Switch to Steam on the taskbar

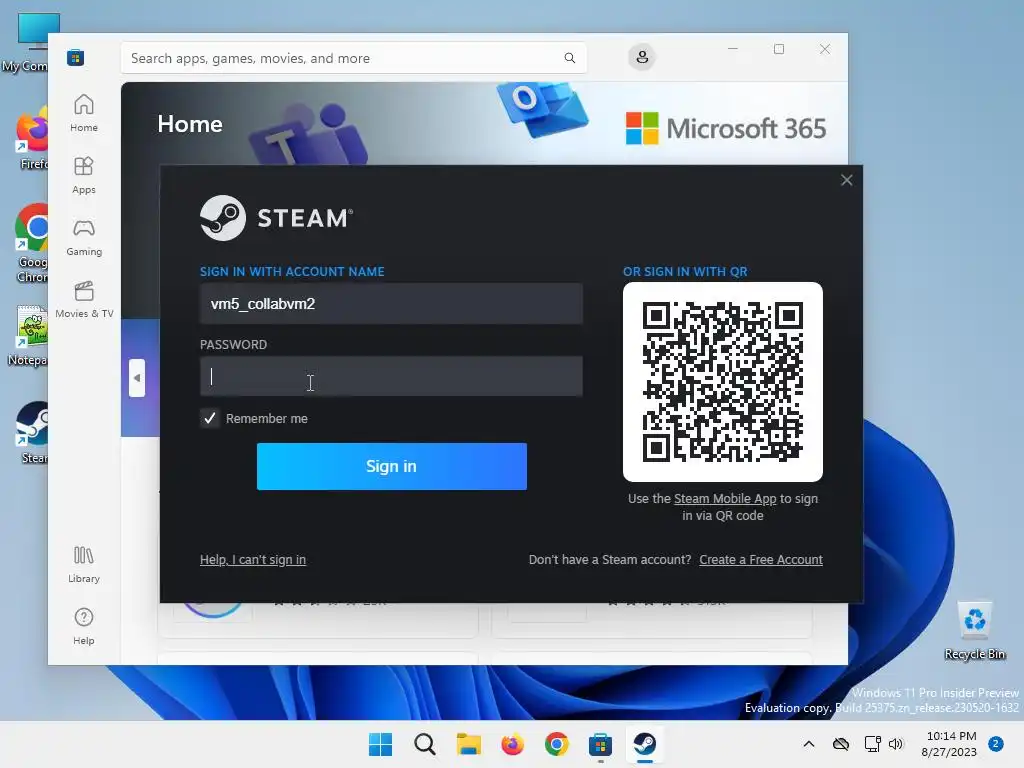[645, 744]
